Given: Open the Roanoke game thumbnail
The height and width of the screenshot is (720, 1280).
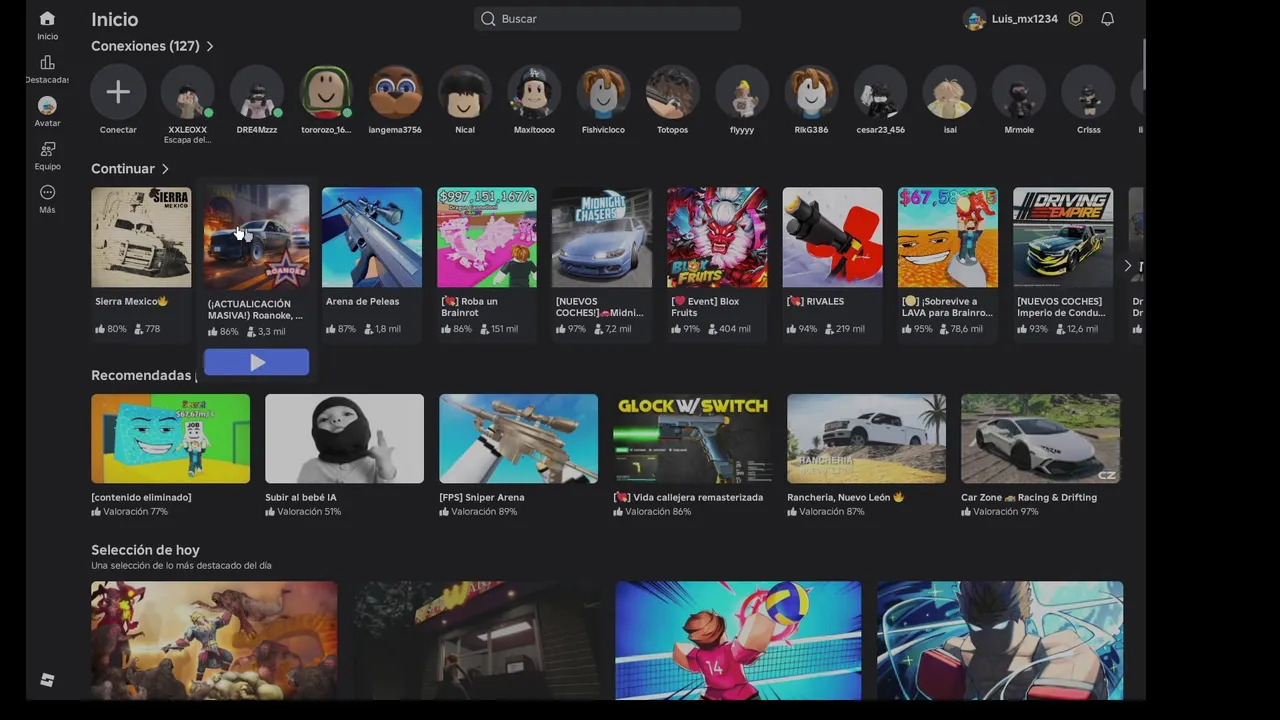Looking at the screenshot, I should (256, 237).
